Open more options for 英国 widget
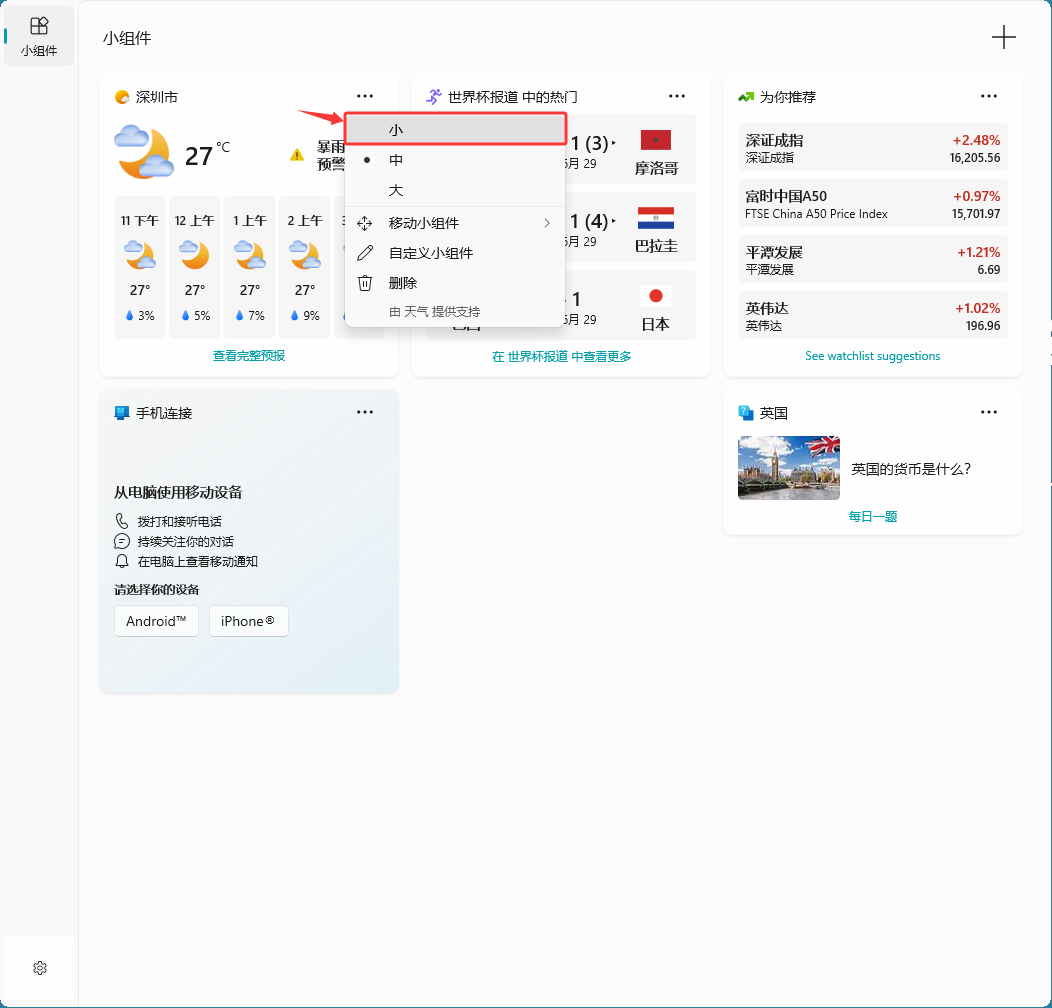Screen dimensions: 1052x1008 coord(989,412)
